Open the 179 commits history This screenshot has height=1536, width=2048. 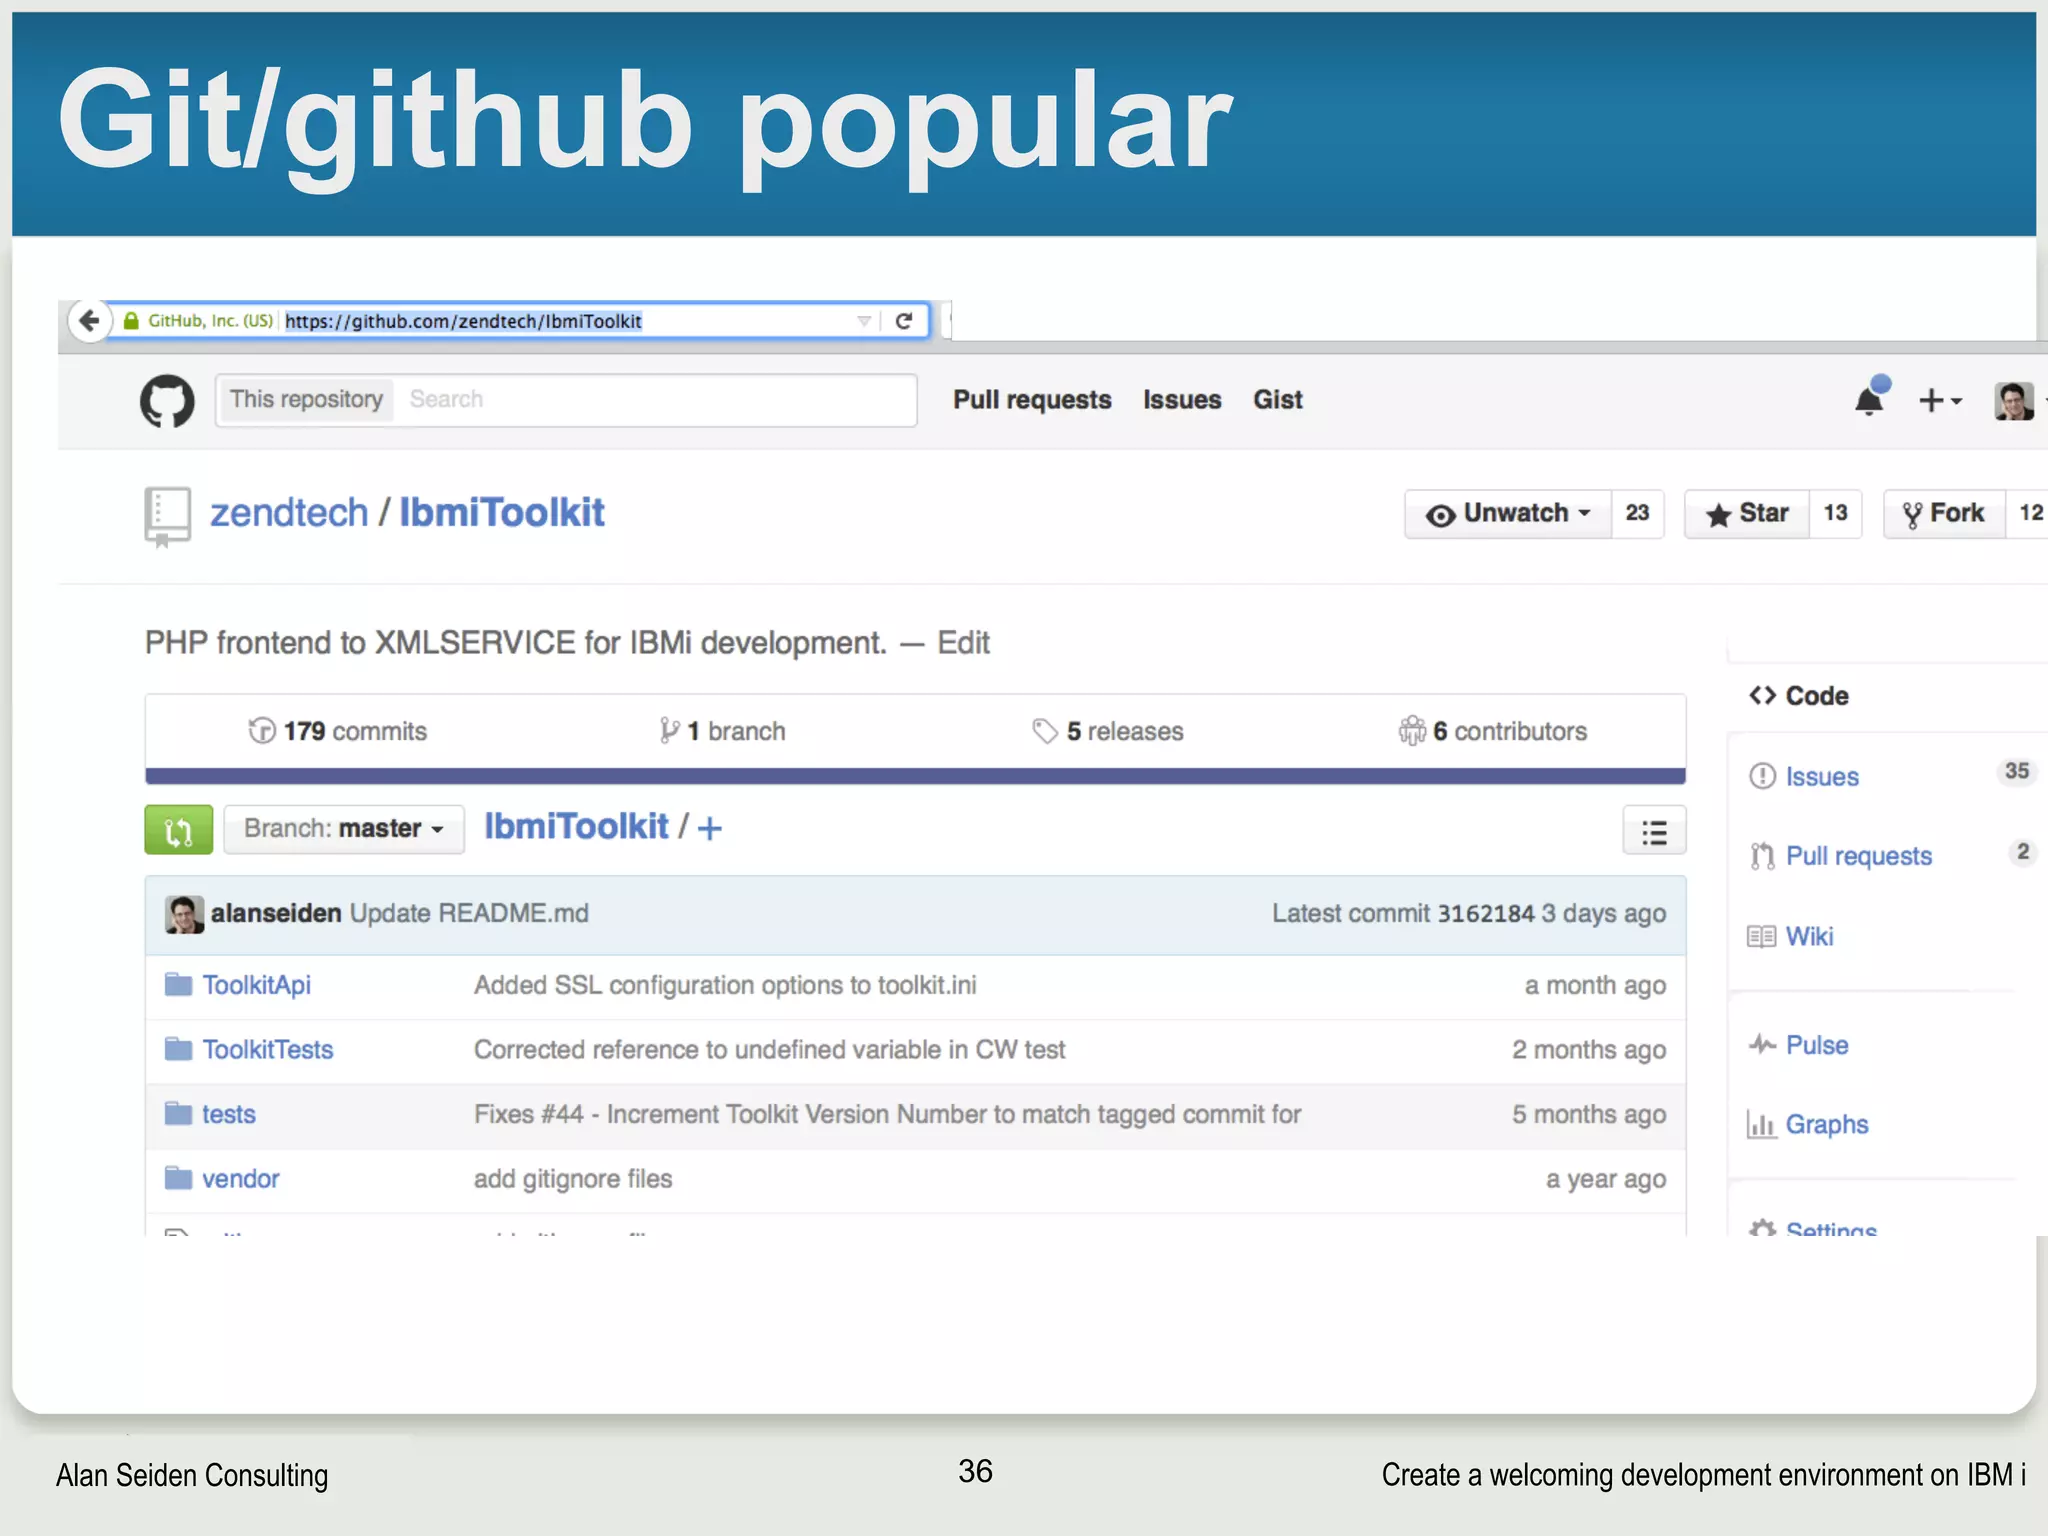tap(338, 731)
